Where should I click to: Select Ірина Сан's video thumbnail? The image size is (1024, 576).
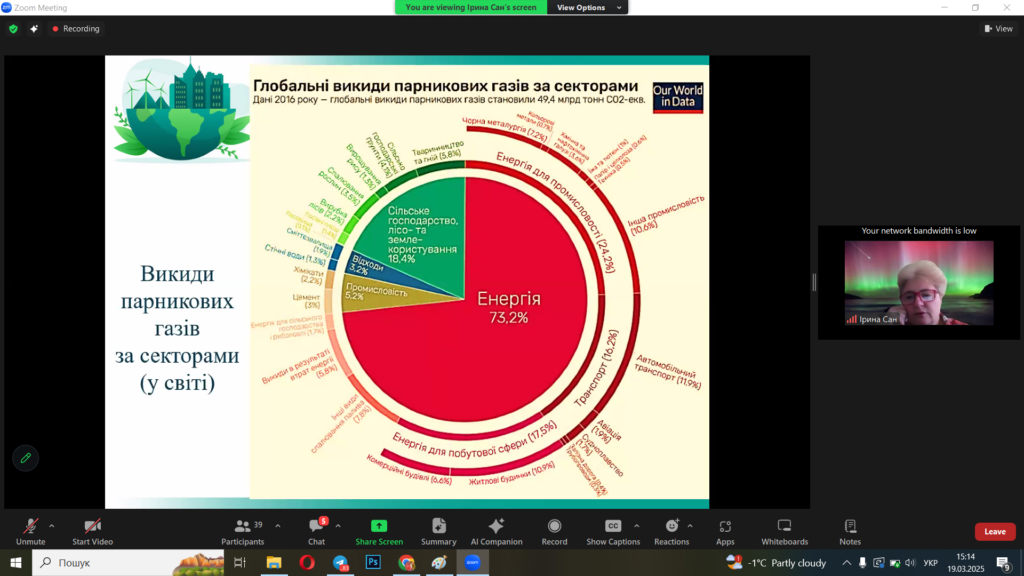point(918,283)
